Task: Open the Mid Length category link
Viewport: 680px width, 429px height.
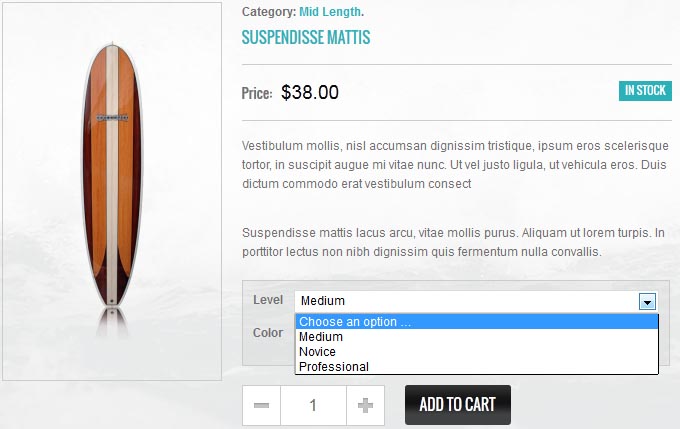Action: (329, 12)
